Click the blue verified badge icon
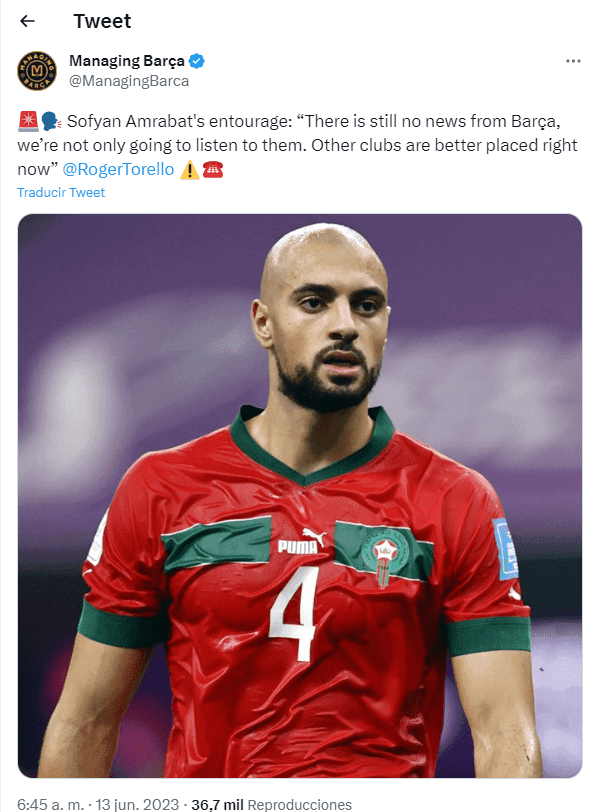The image size is (591, 812). point(196,61)
